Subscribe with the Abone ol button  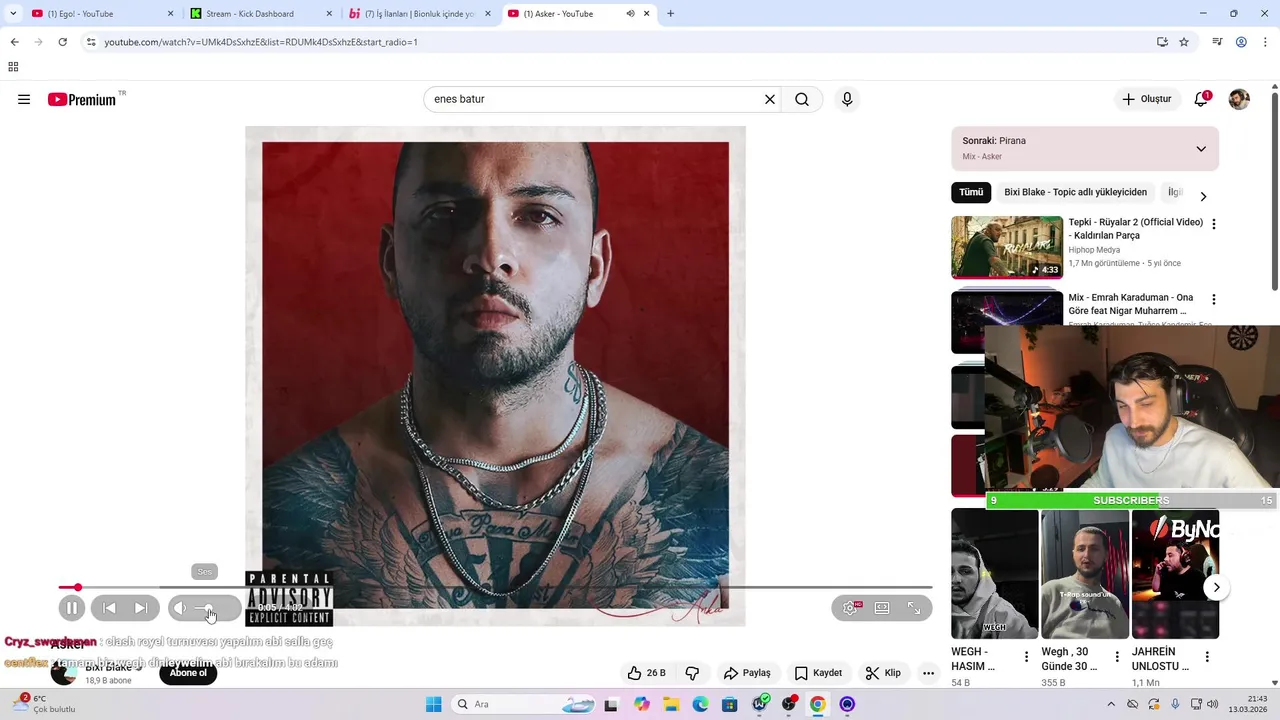click(x=188, y=673)
